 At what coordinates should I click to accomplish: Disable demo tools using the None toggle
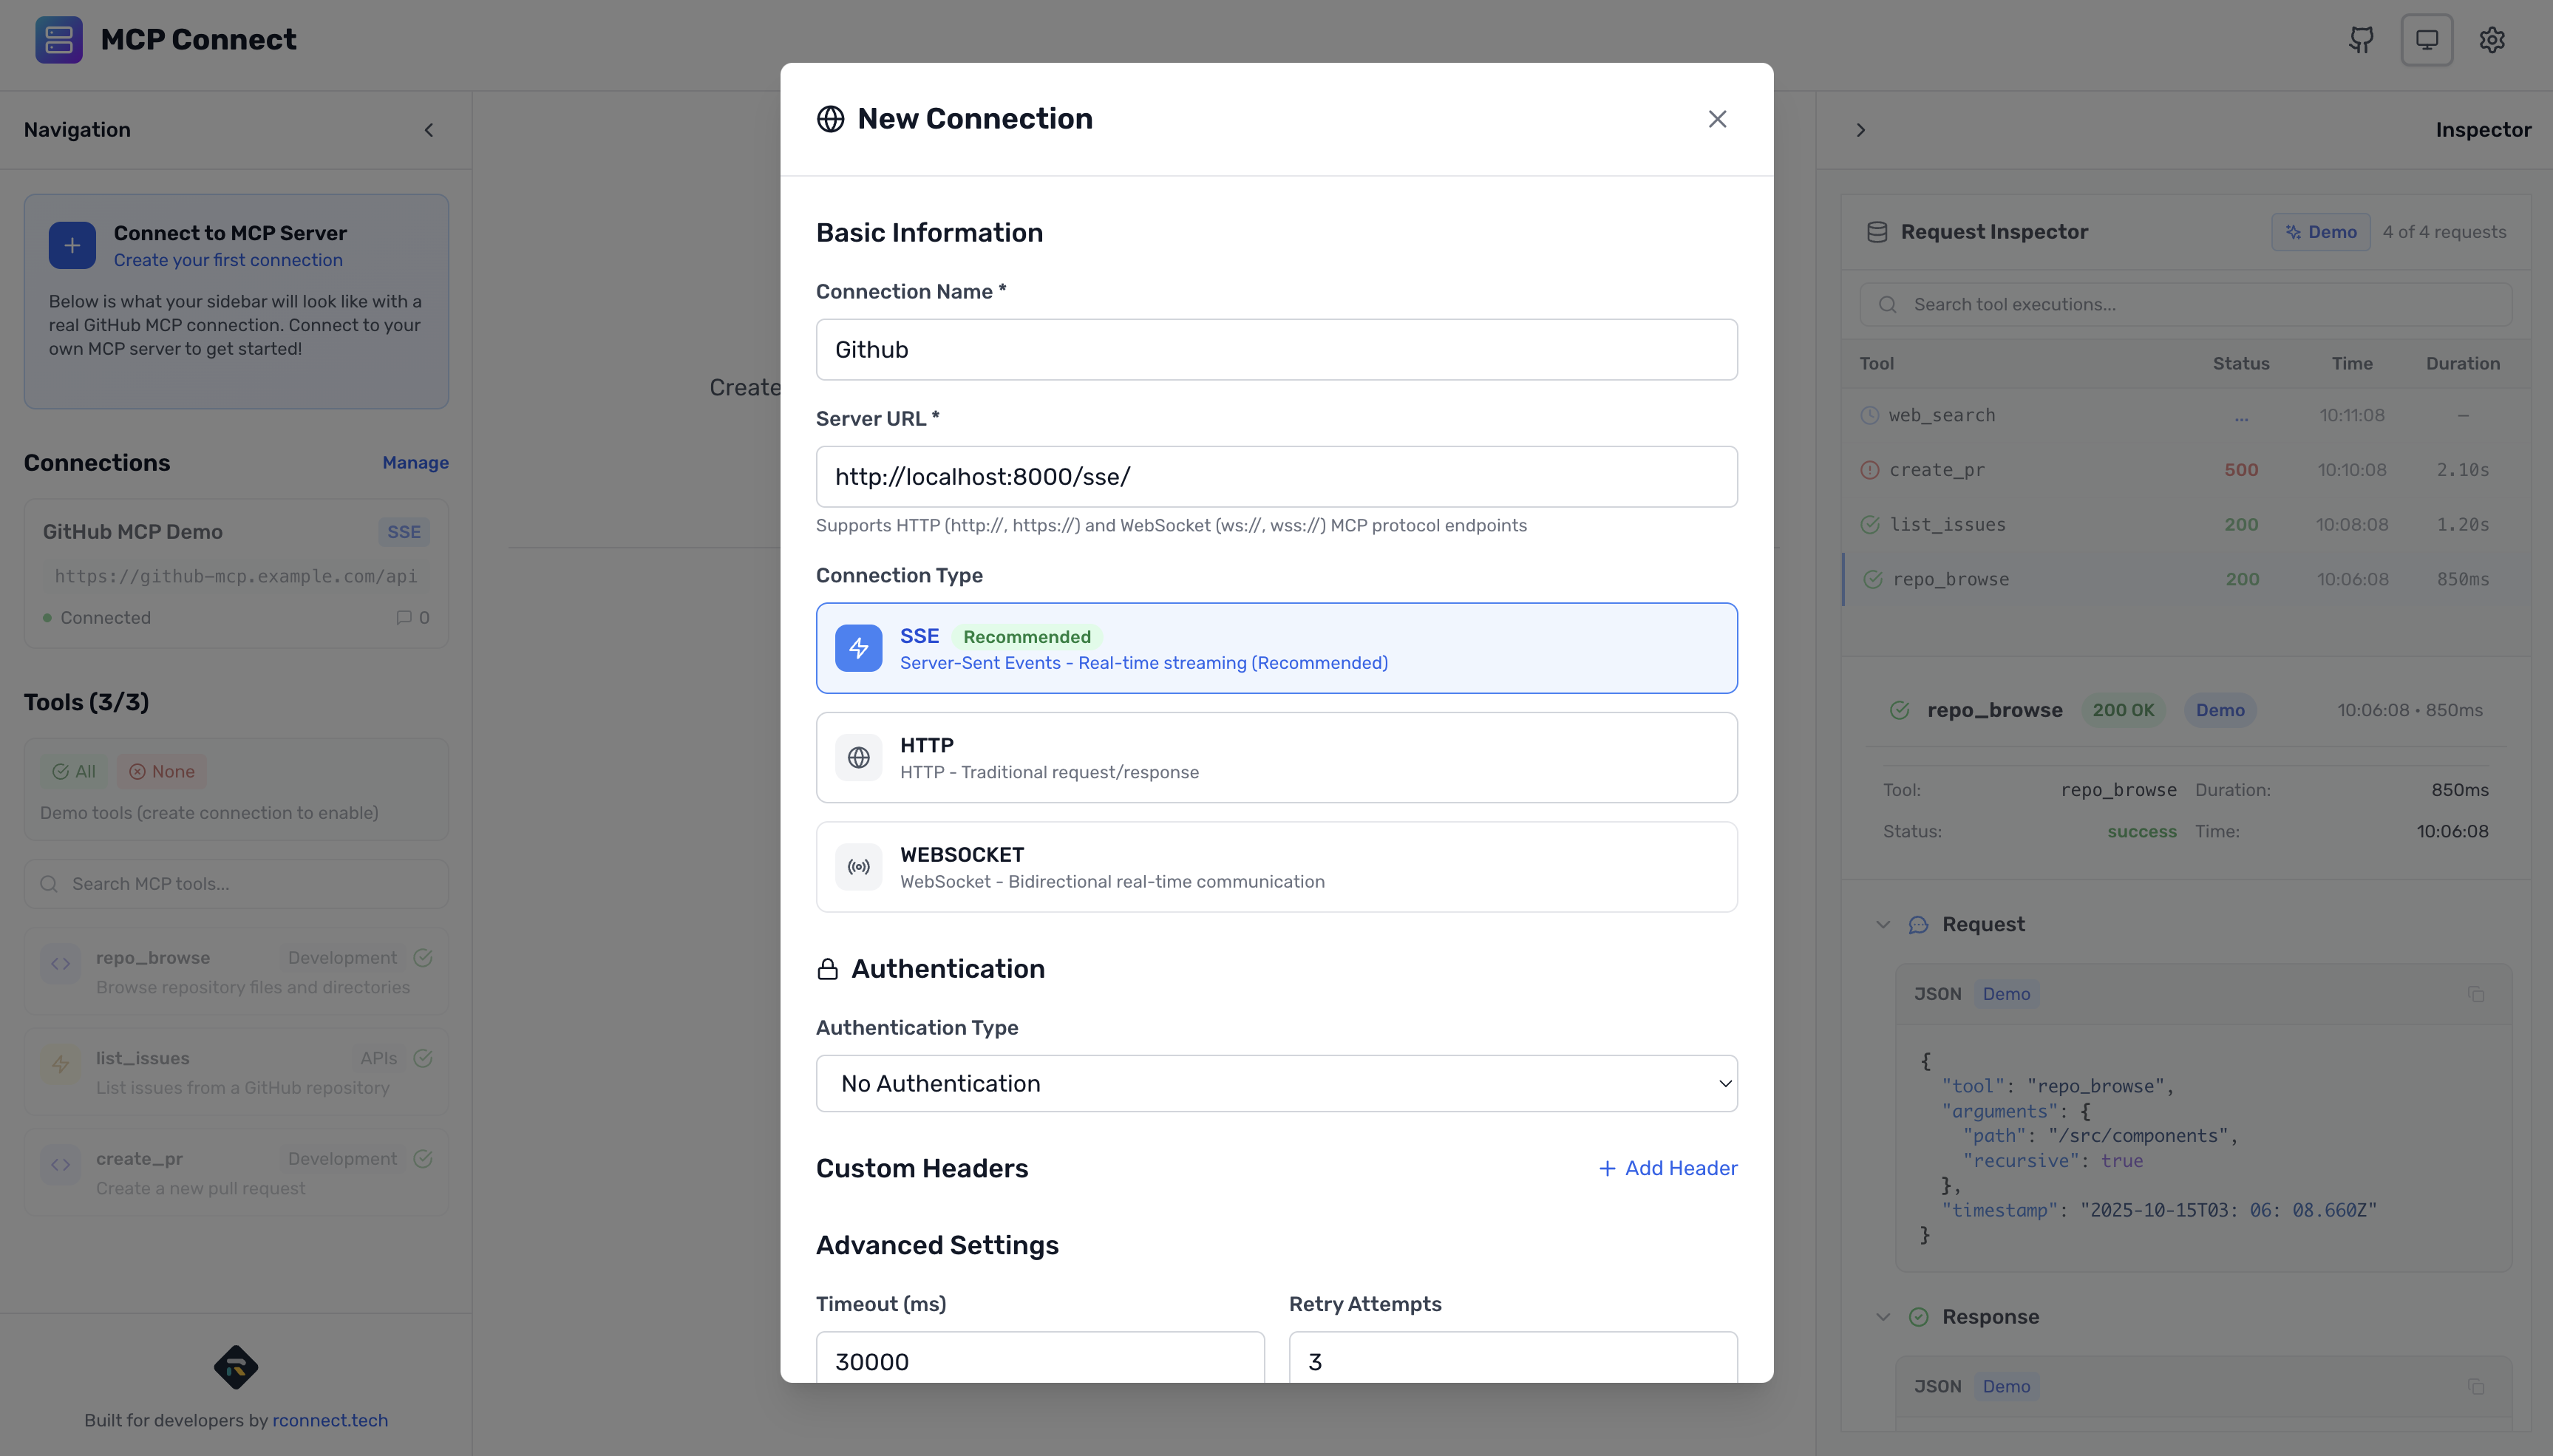(x=162, y=771)
